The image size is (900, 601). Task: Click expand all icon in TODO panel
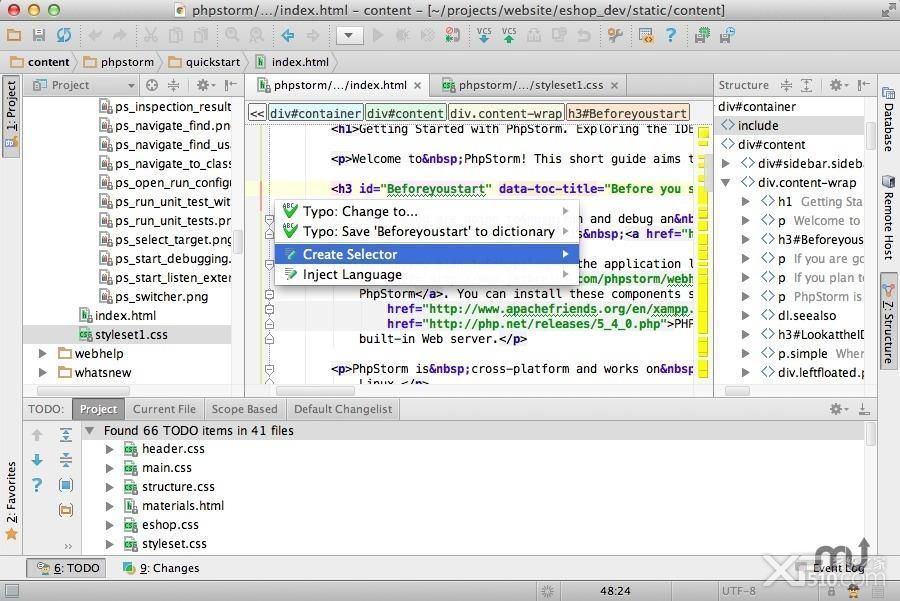point(66,435)
